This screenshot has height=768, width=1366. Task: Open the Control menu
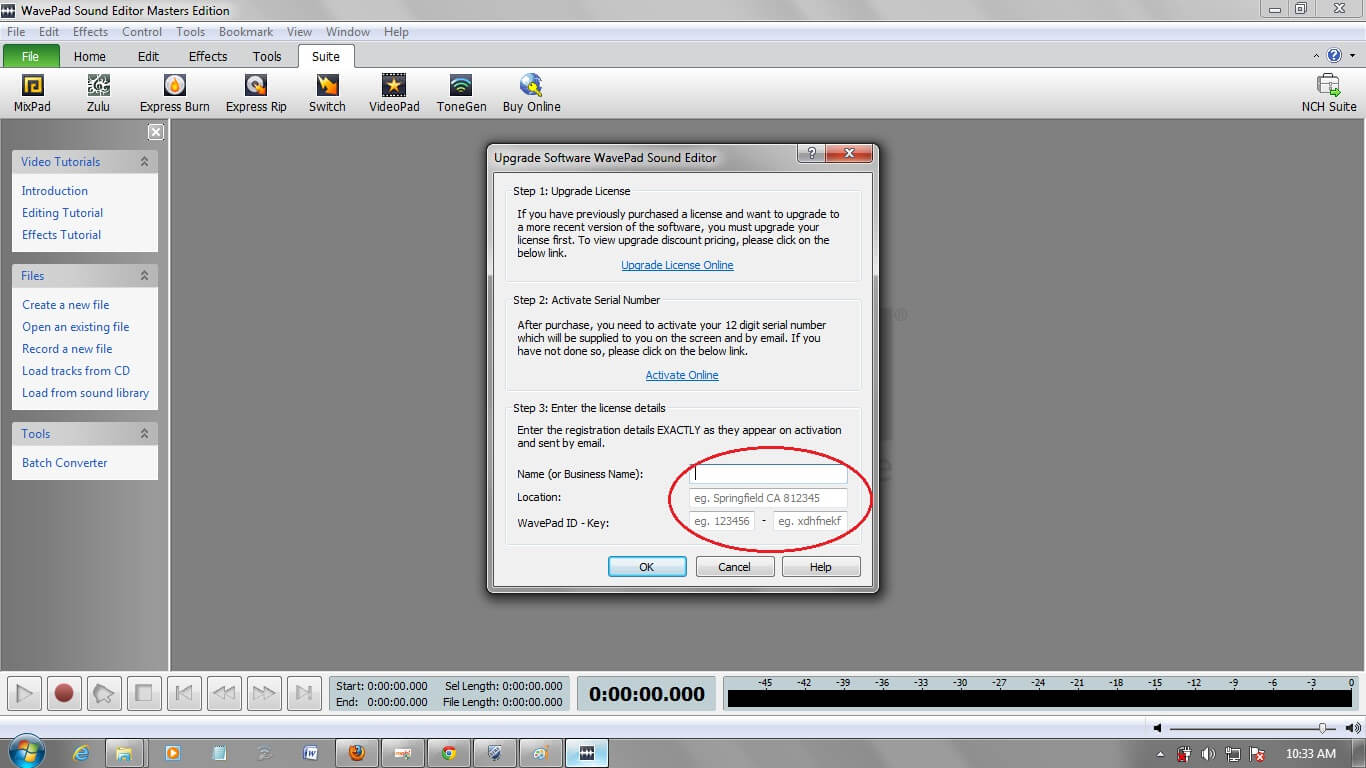tap(142, 32)
